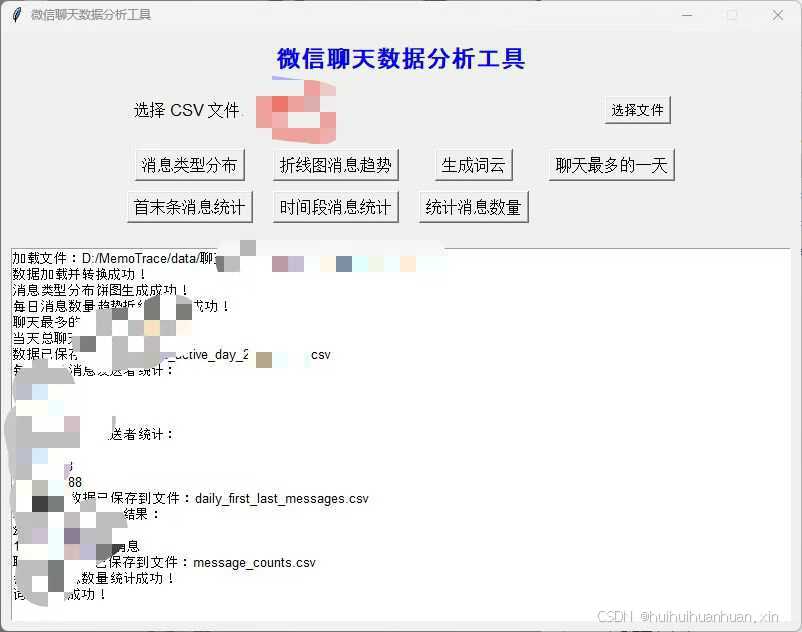Click log line 加载文件：D:/MemoTrace/data

point(115,258)
